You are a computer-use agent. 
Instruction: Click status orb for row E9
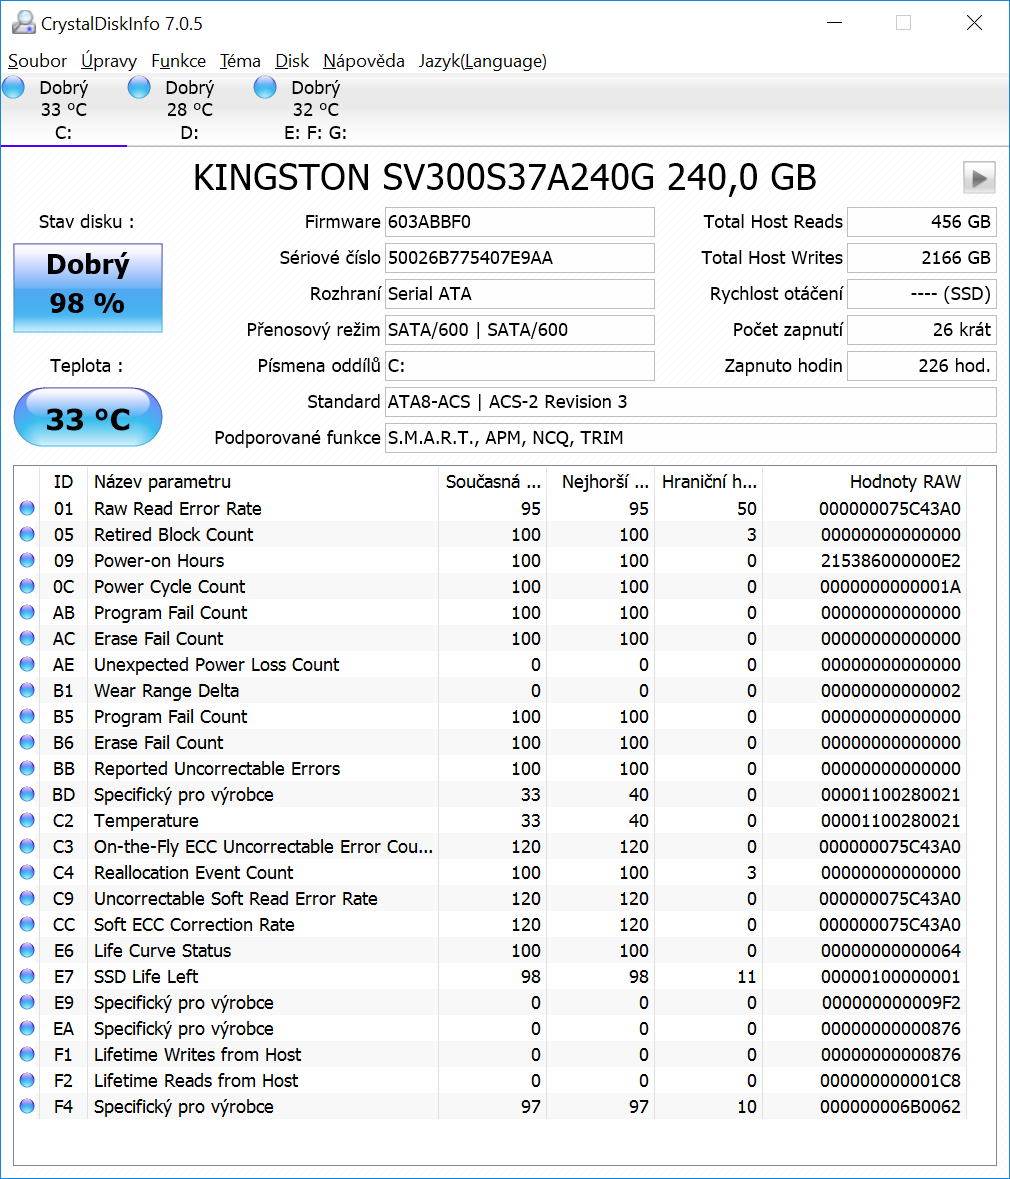[x=27, y=1002]
